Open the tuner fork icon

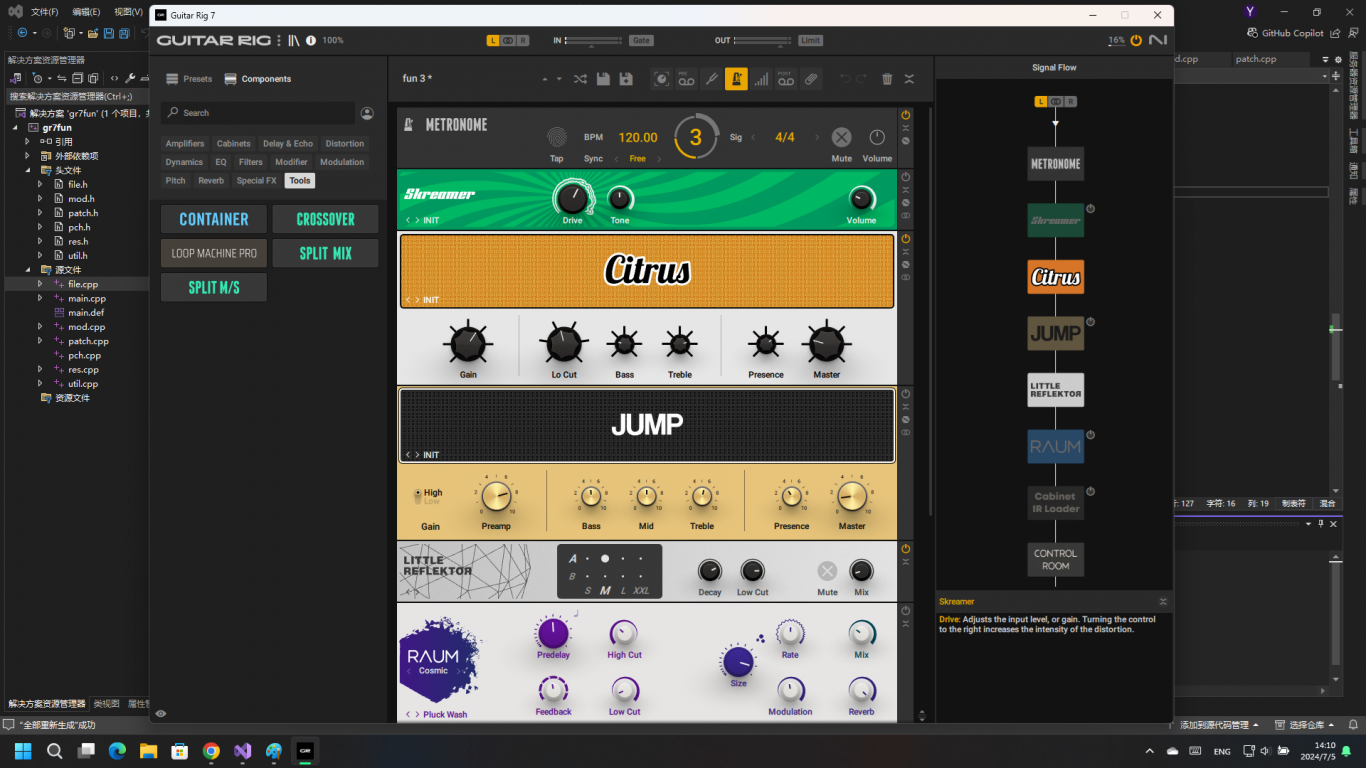coord(711,79)
